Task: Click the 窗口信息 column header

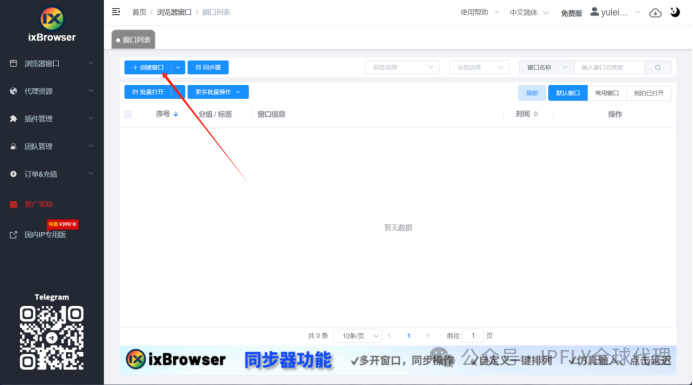Action: point(271,114)
